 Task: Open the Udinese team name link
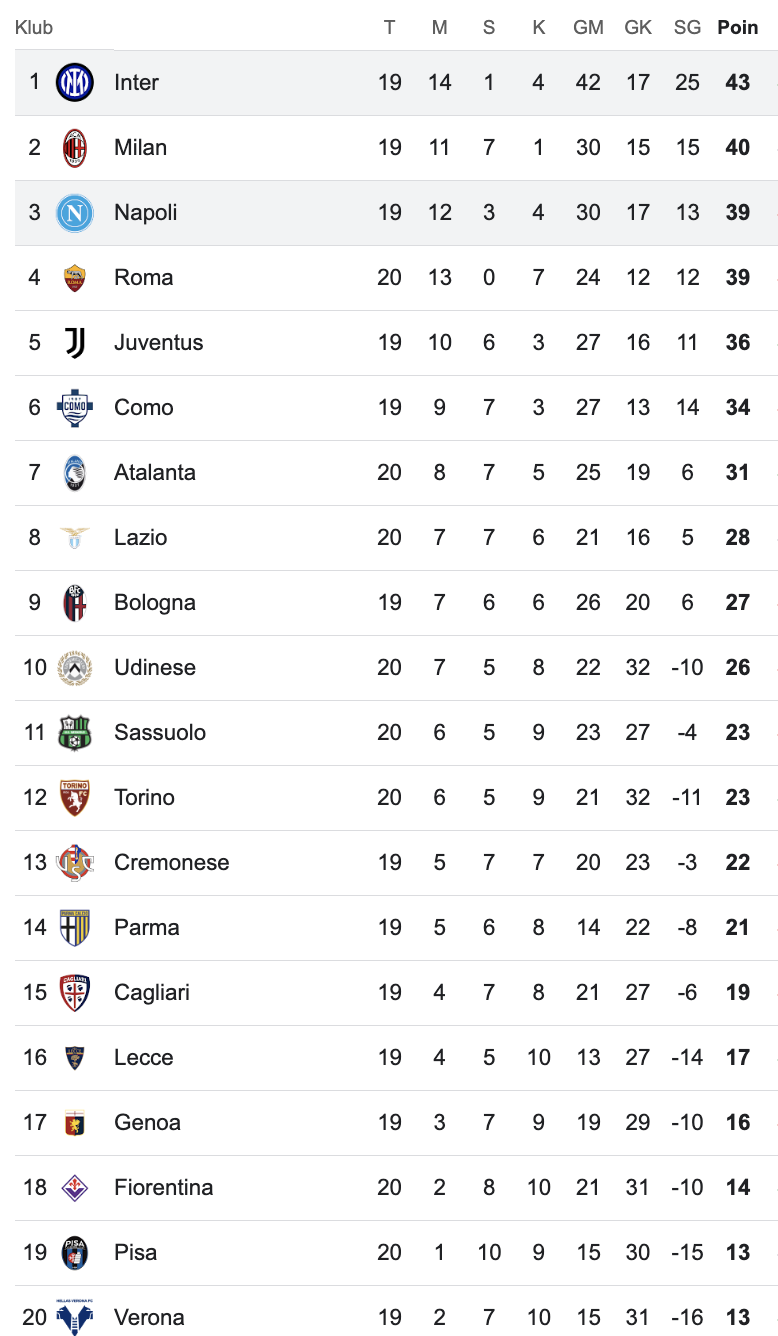coord(155,668)
